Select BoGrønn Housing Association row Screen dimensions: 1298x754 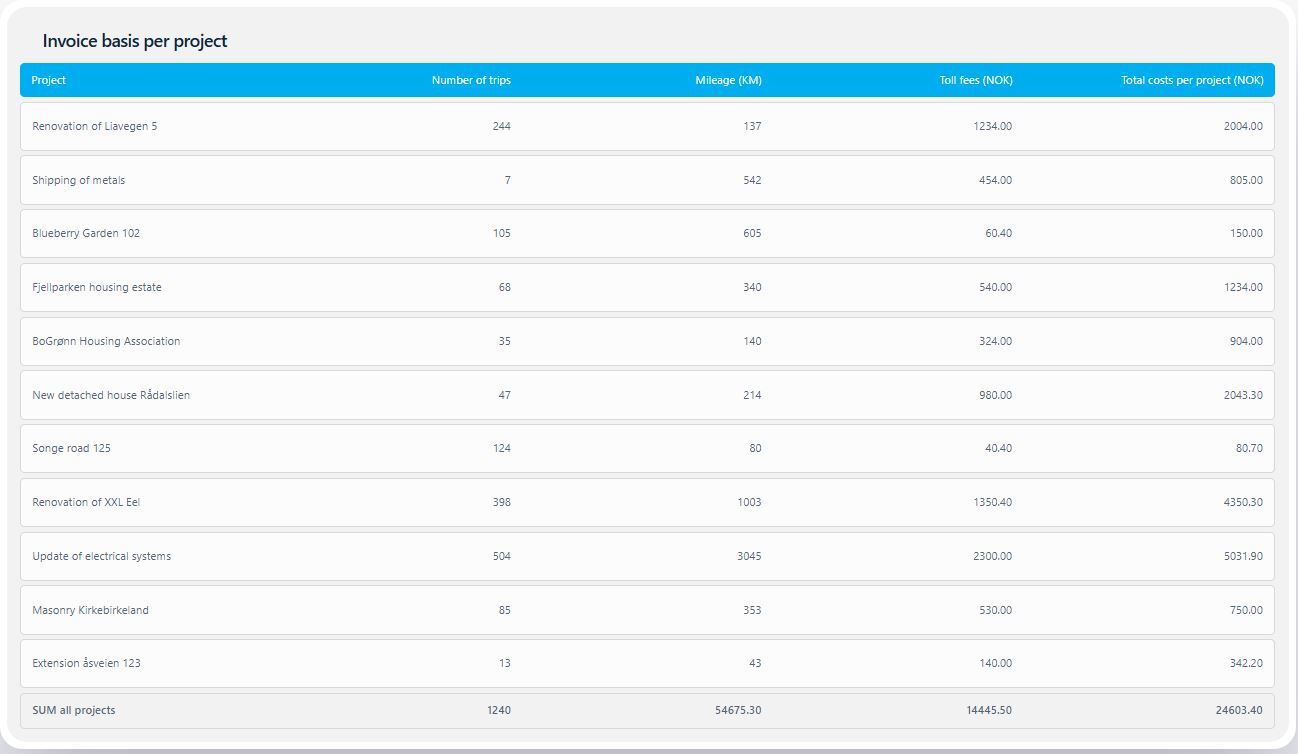(106, 341)
